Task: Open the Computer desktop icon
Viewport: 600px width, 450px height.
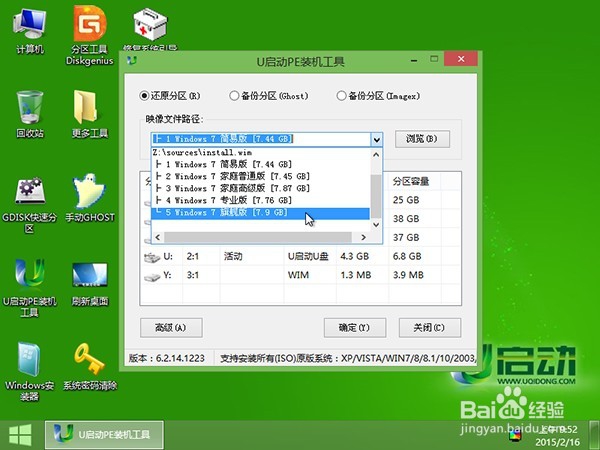Action: click(x=29, y=31)
